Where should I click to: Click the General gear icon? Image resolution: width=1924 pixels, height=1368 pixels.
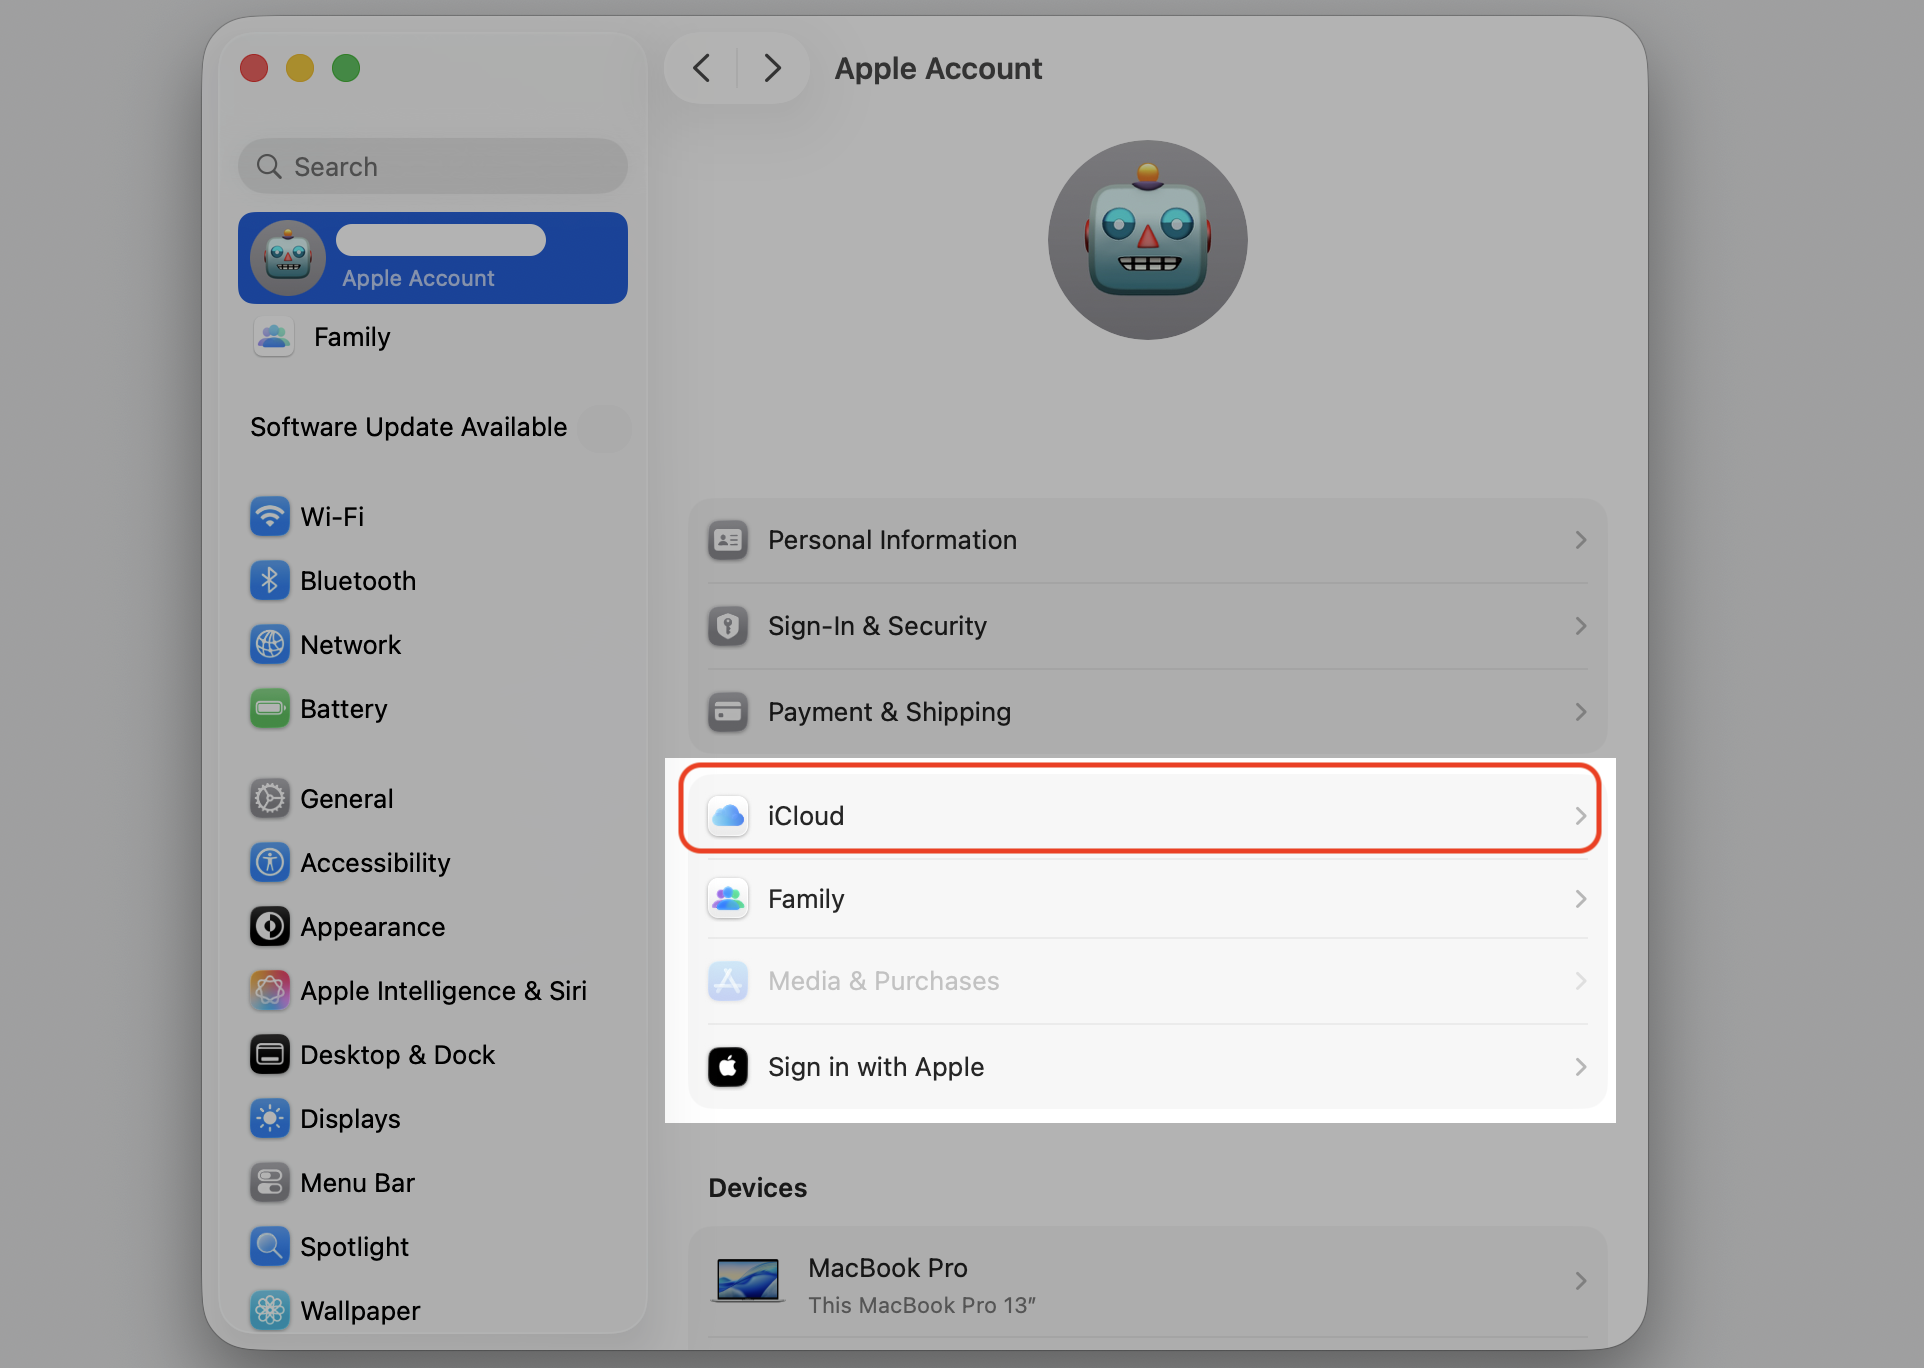coord(270,799)
